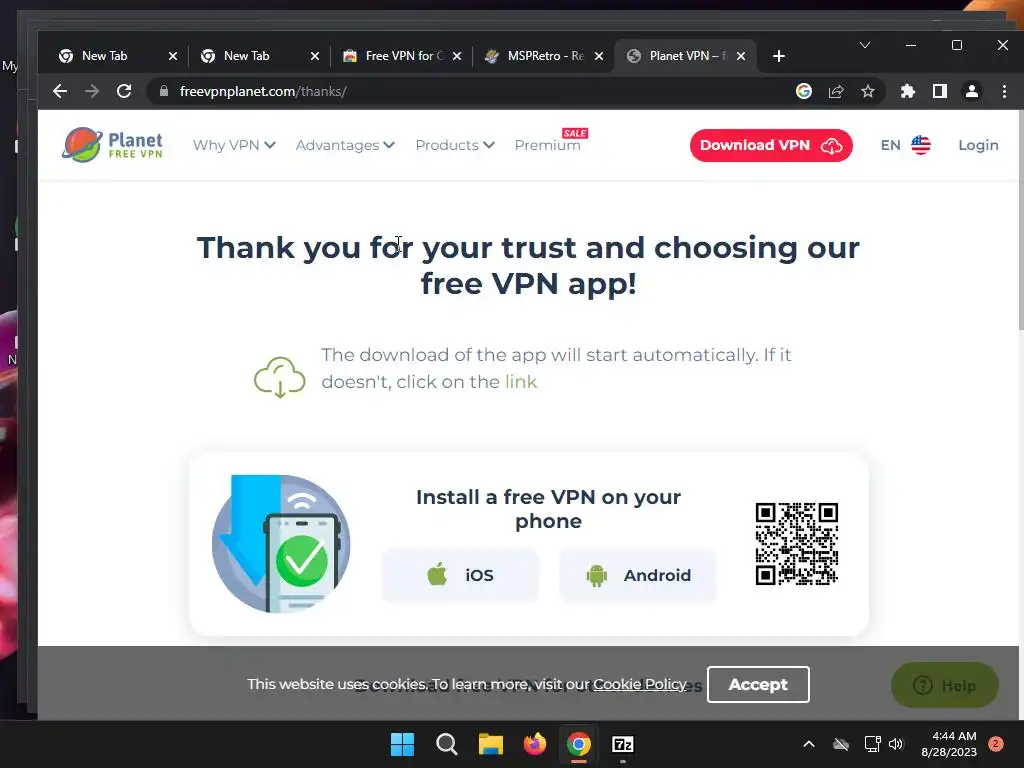
Task: Click Chrome taskbar icon
Action: pos(579,744)
